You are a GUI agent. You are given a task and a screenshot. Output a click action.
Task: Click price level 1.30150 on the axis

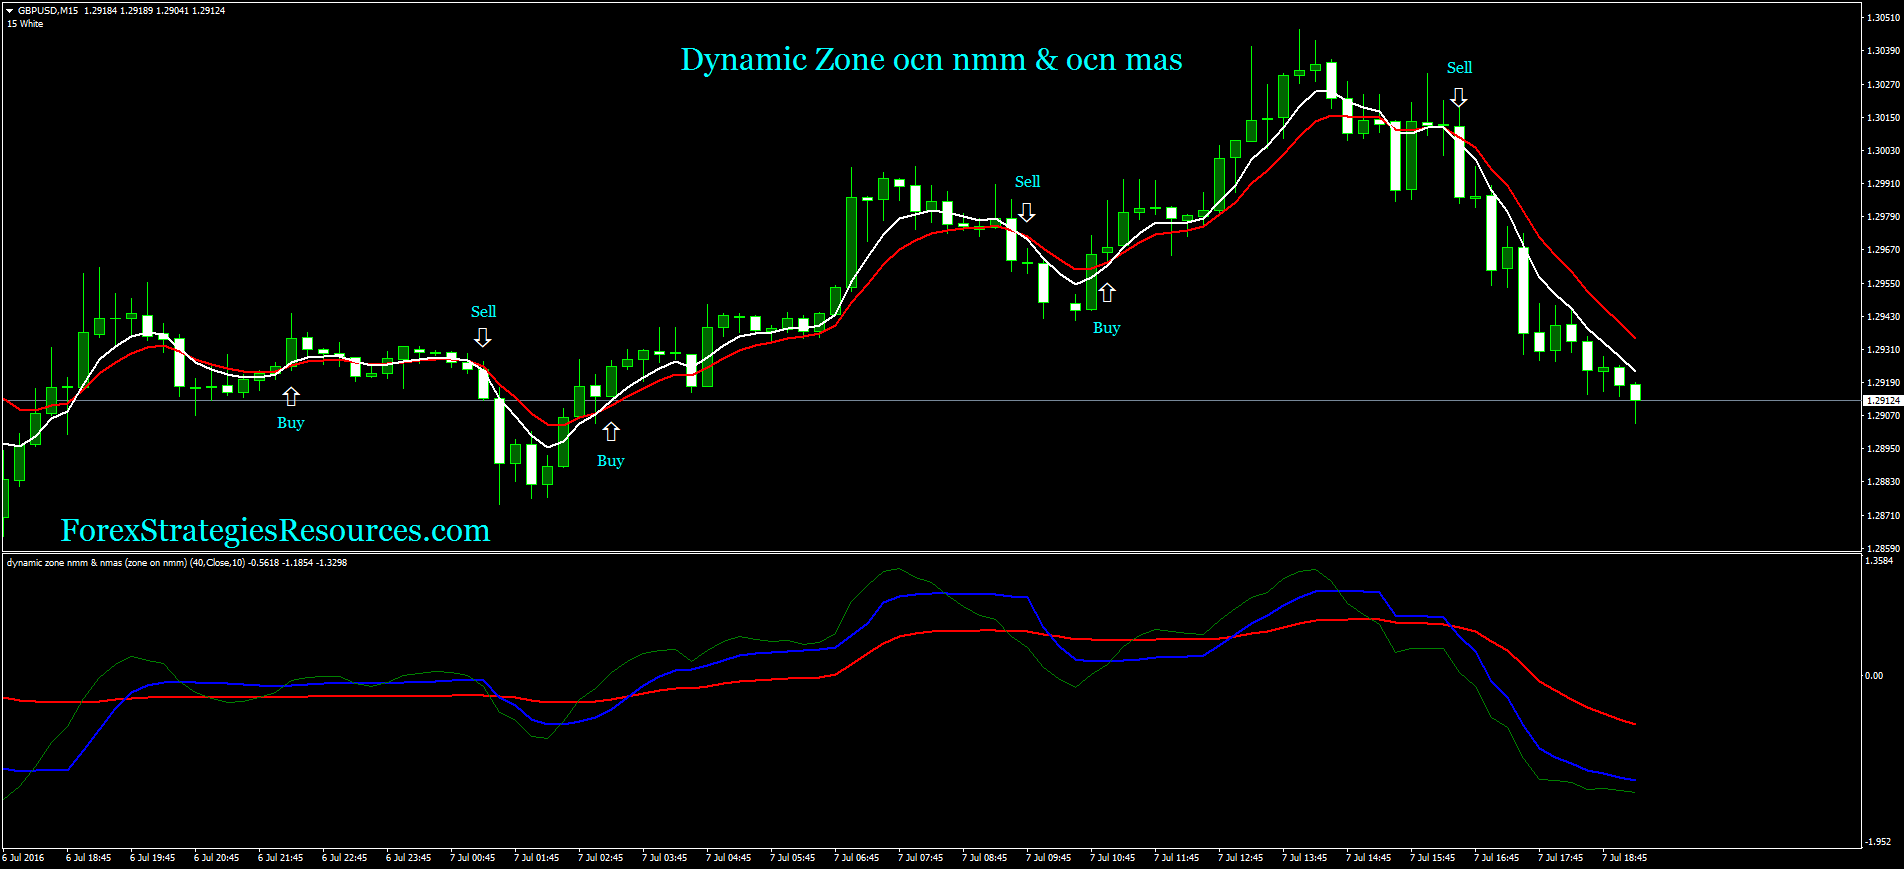pos(1883,117)
